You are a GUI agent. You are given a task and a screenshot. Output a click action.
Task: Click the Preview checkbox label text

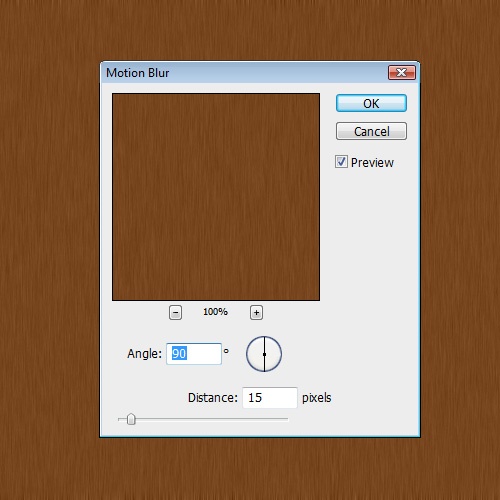372,163
